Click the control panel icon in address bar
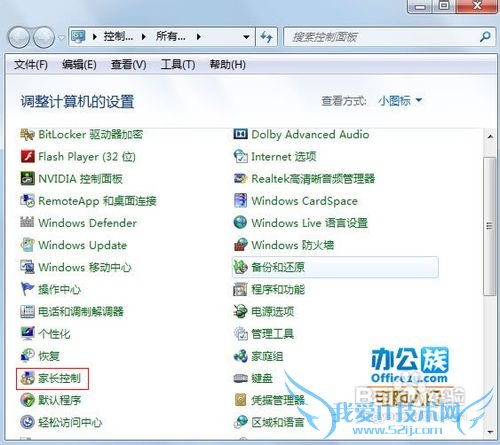The height and width of the screenshot is (445, 500). pos(79,37)
